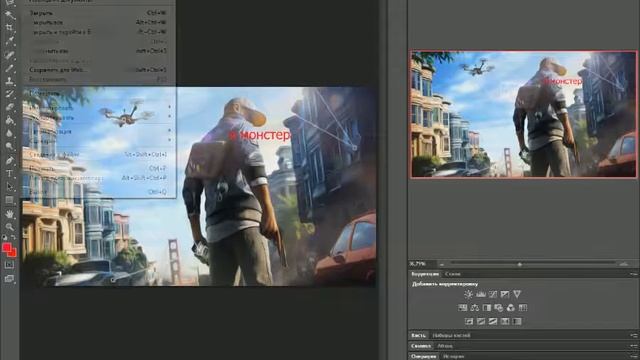Open the История panel tab
This screenshot has height=360, width=640.
[x=453, y=356]
